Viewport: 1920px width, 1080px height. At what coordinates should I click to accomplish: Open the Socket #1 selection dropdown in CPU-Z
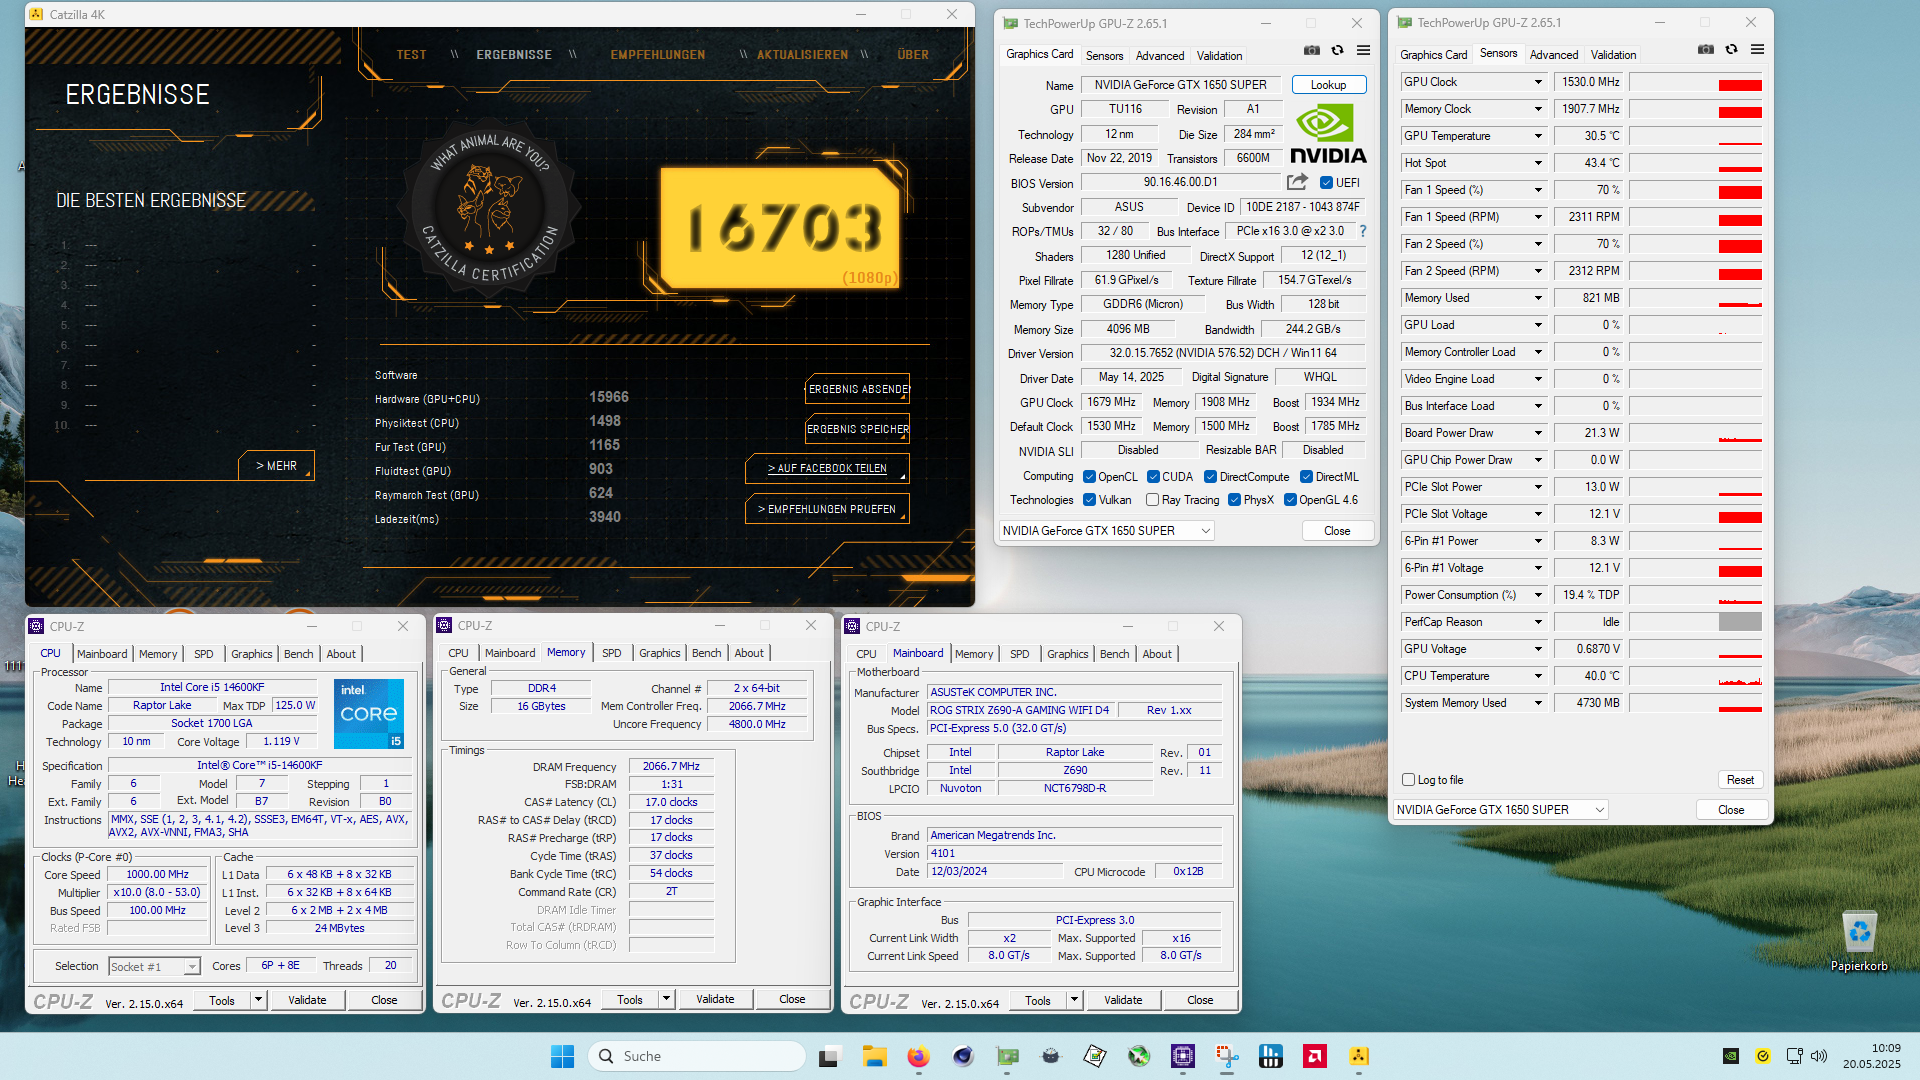(x=154, y=966)
